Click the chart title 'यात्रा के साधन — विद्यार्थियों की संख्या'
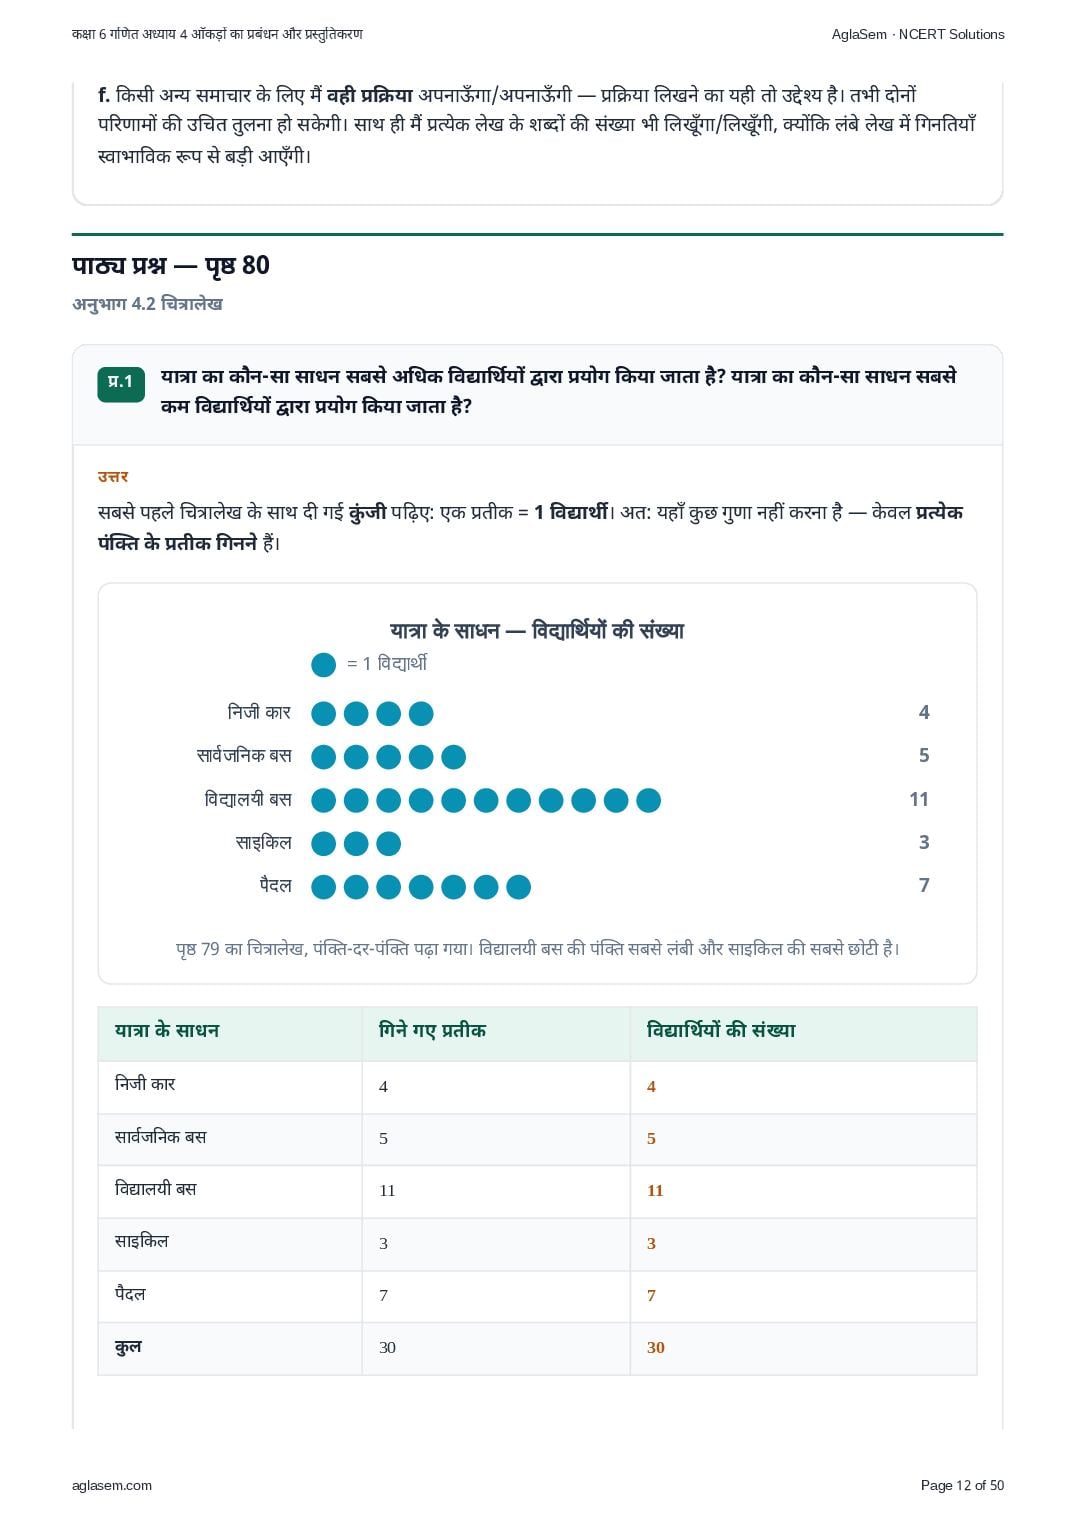Viewport: 1076px width, 1522px height. [x=537, y=631]
